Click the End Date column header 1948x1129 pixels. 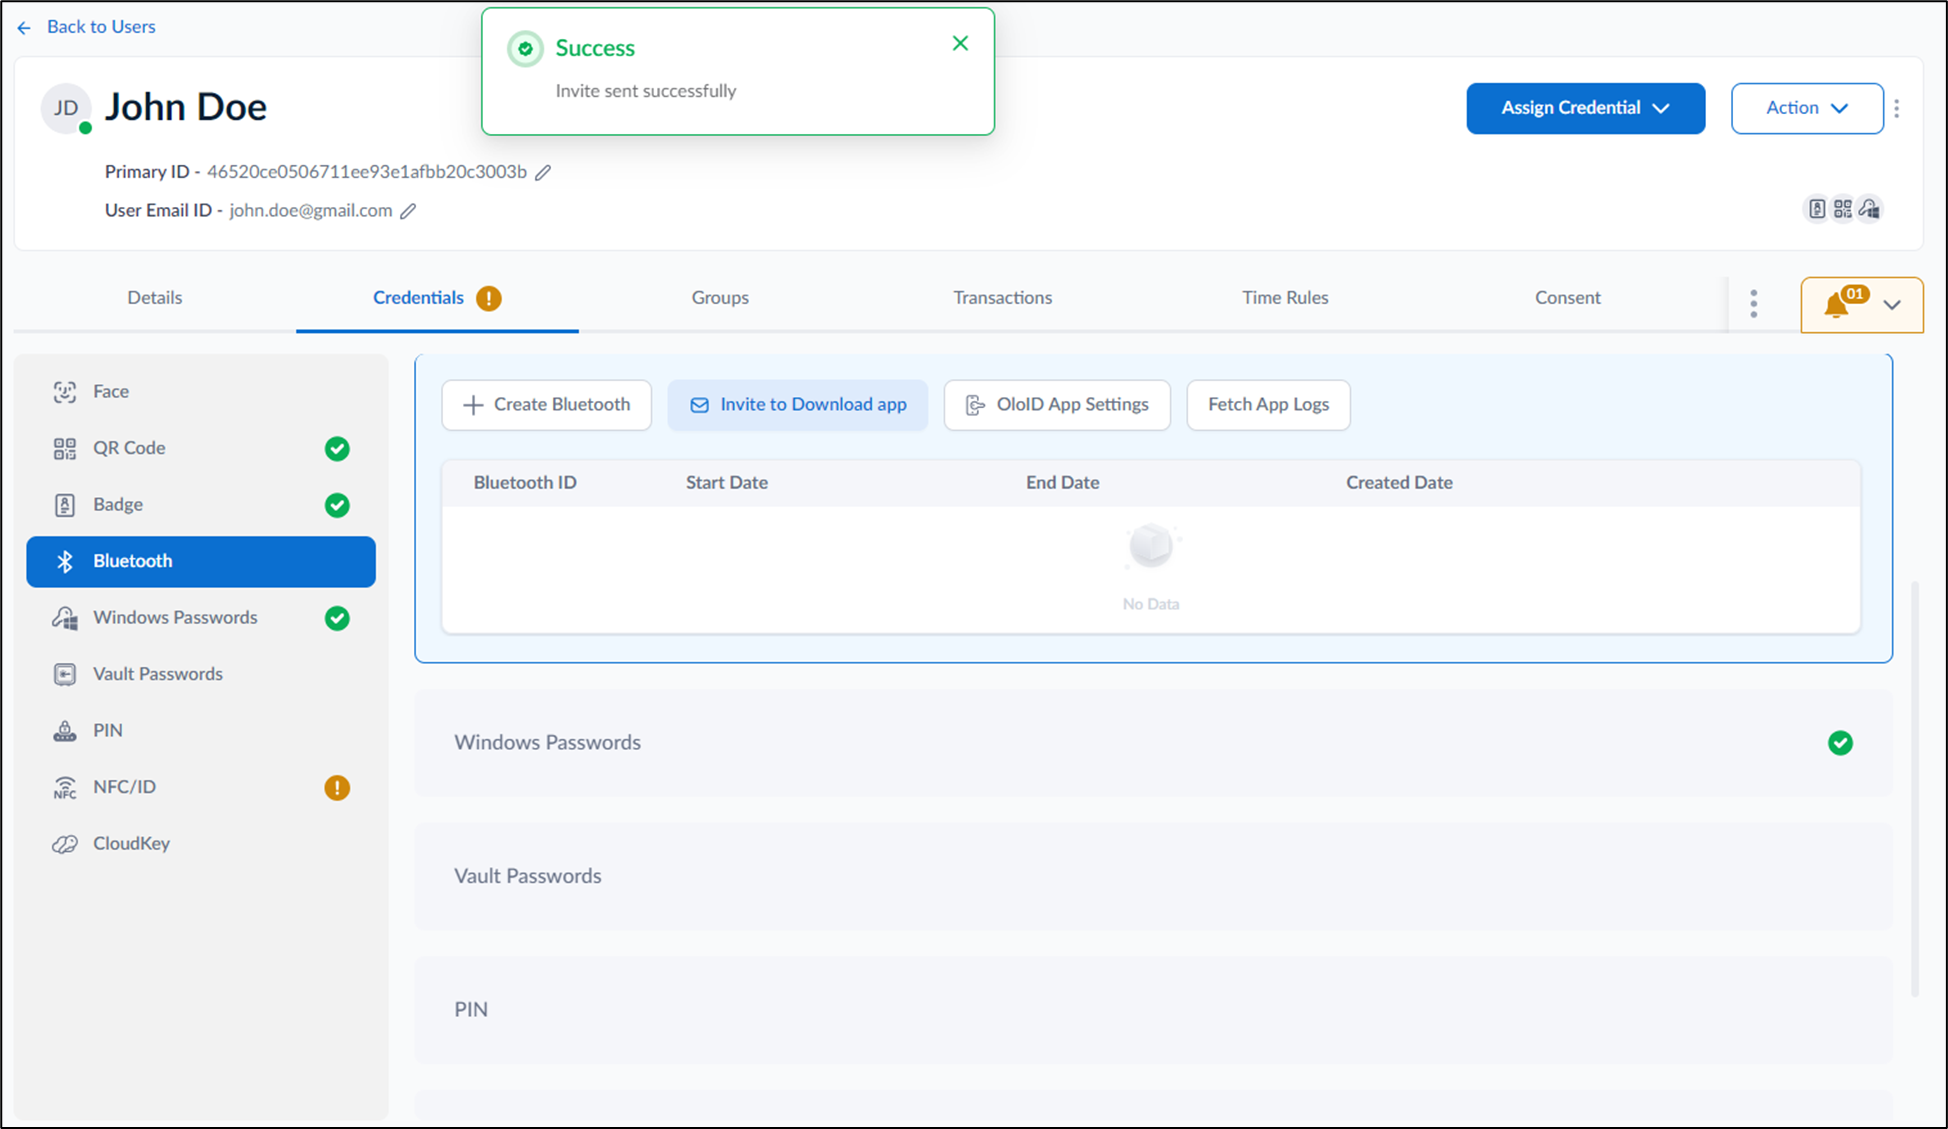1062,482
